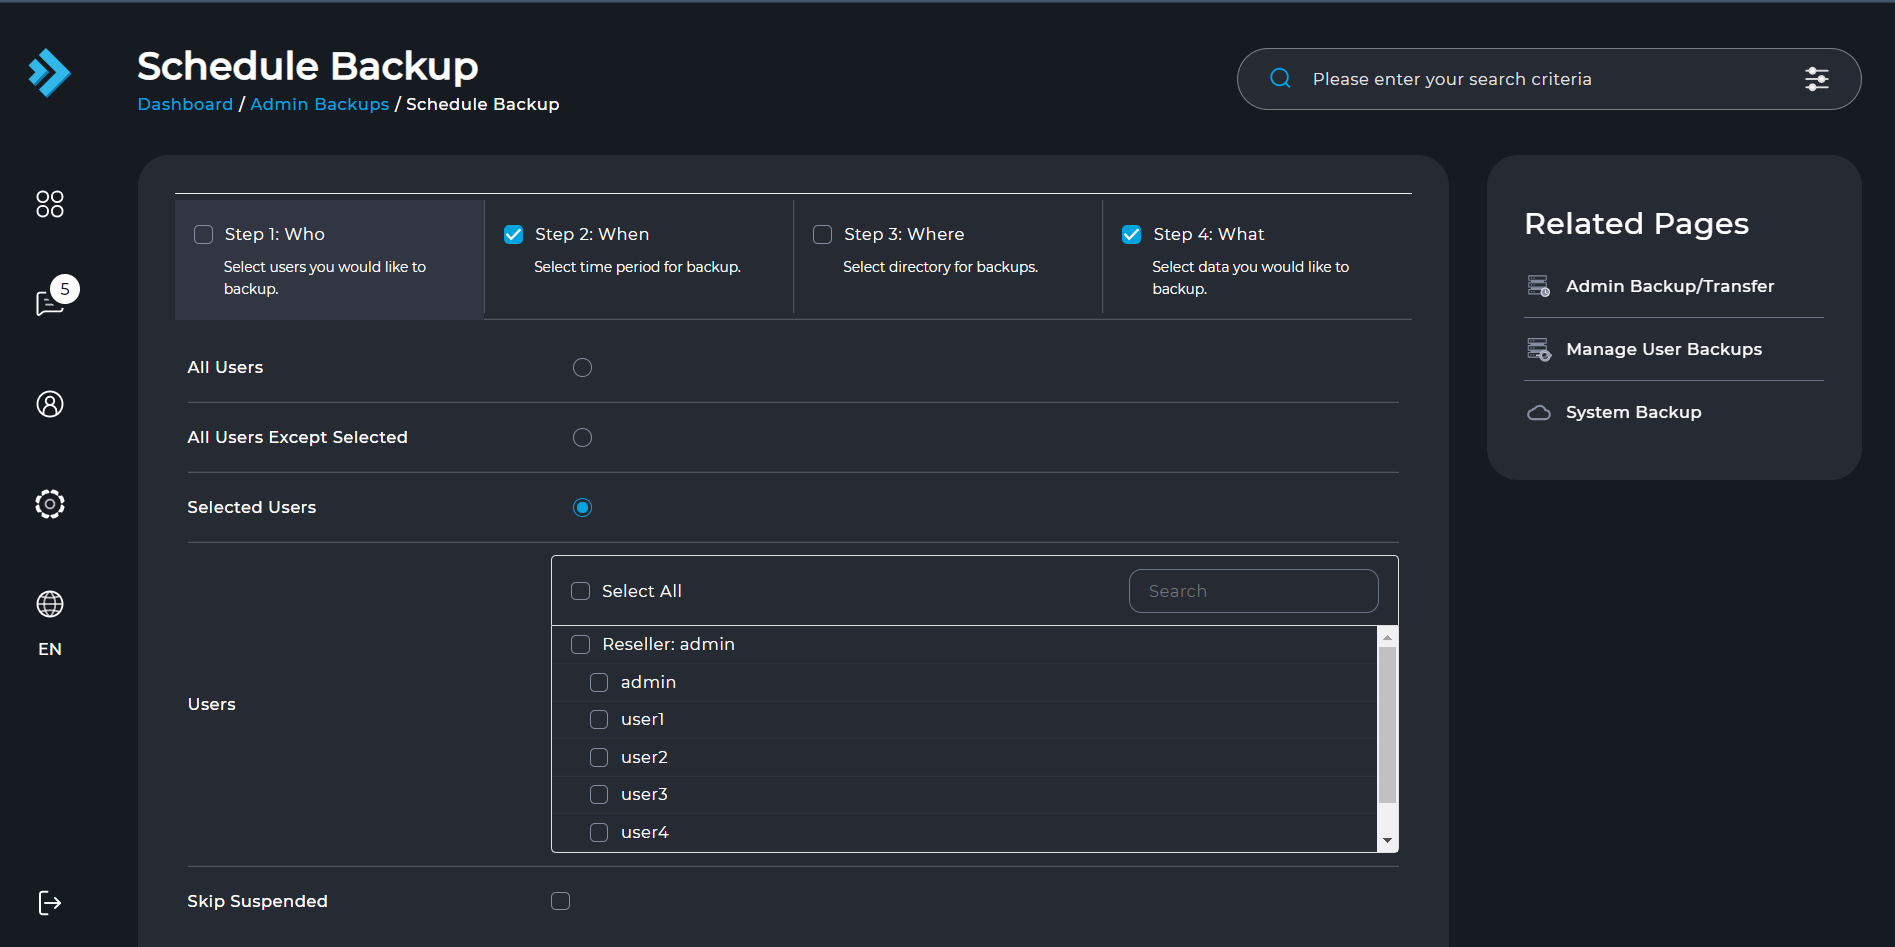Click the logout icon in sidebar
The image size is (1895, 947).
coord(50,903)
